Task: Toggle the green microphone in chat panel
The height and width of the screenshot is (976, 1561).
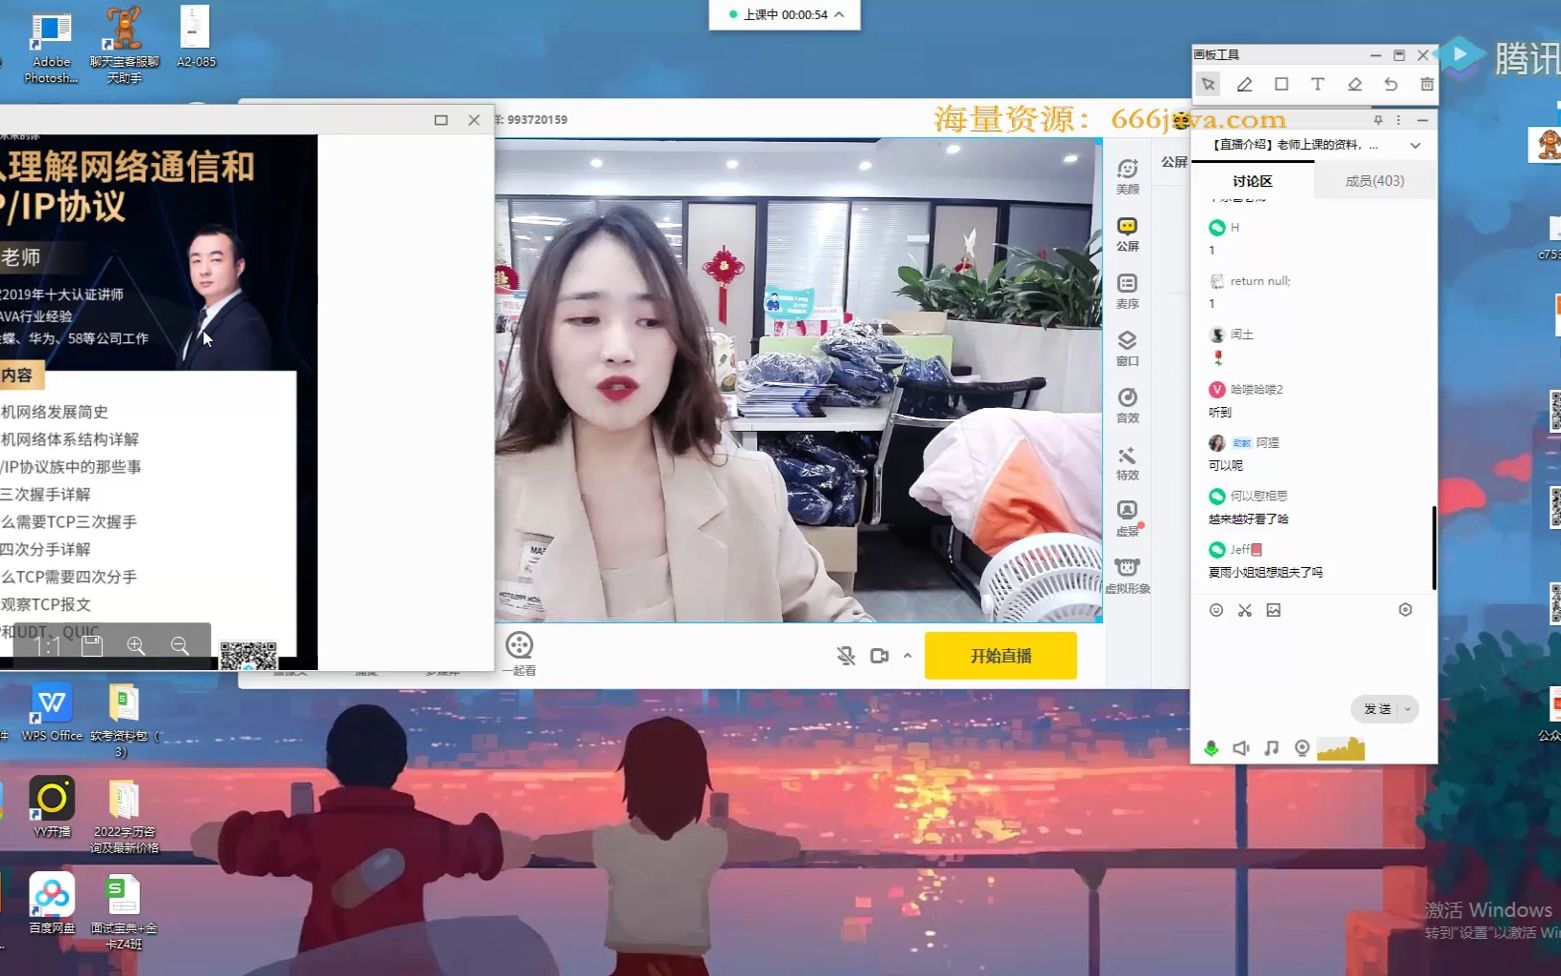Action: tap(1211, 748)
